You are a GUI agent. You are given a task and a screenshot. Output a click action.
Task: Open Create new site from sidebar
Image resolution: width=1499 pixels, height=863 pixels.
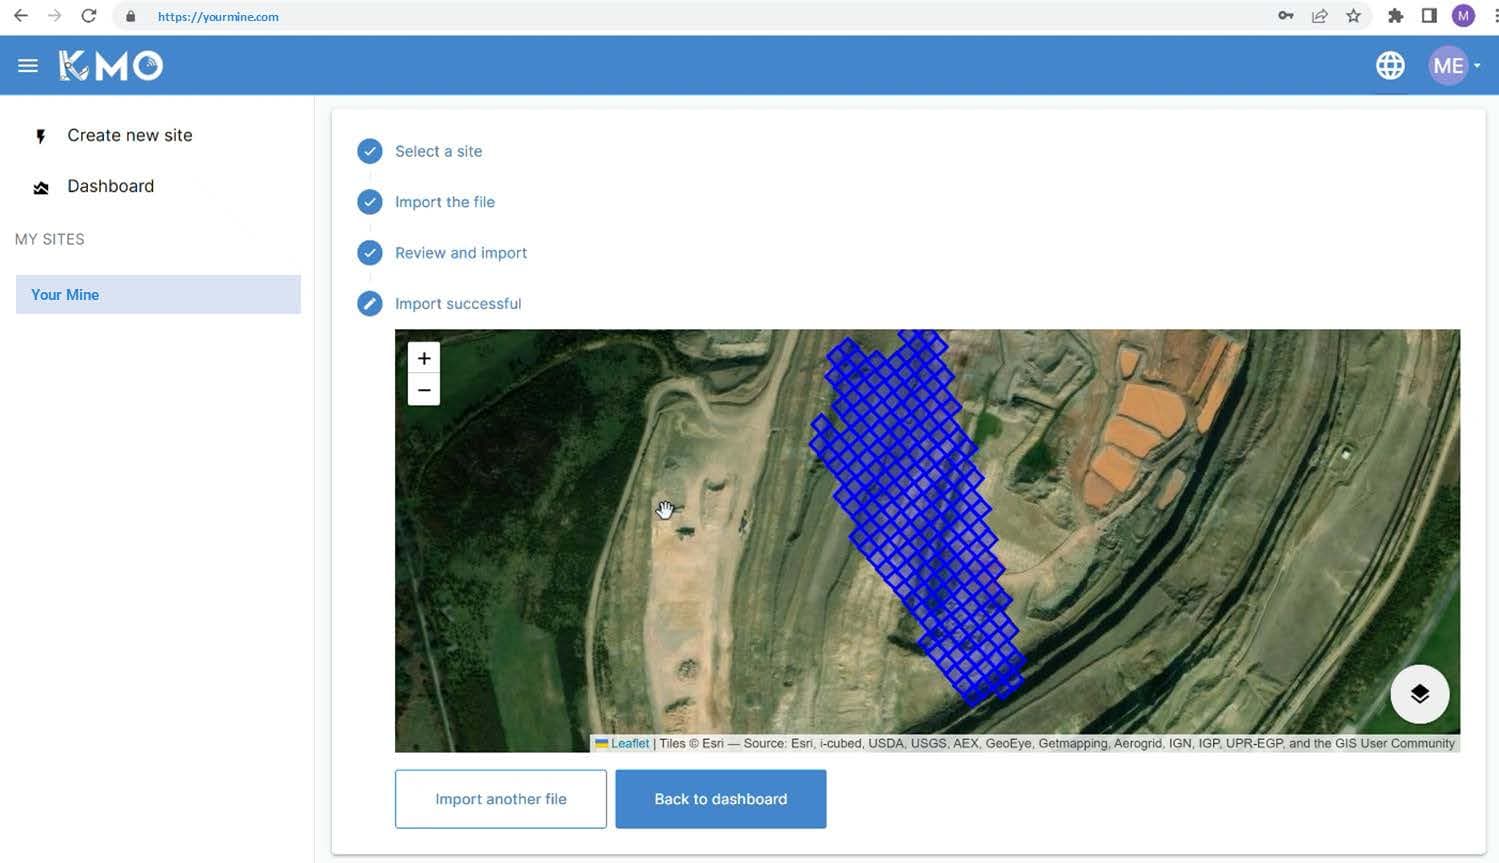[129, 136]
